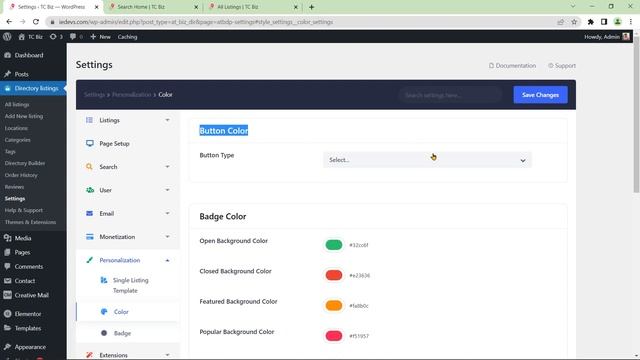Screen dimensions: 640x360
Task: Click Personalization in the breadcrumb
Action: pyautogui.click(x=131, y=95)
